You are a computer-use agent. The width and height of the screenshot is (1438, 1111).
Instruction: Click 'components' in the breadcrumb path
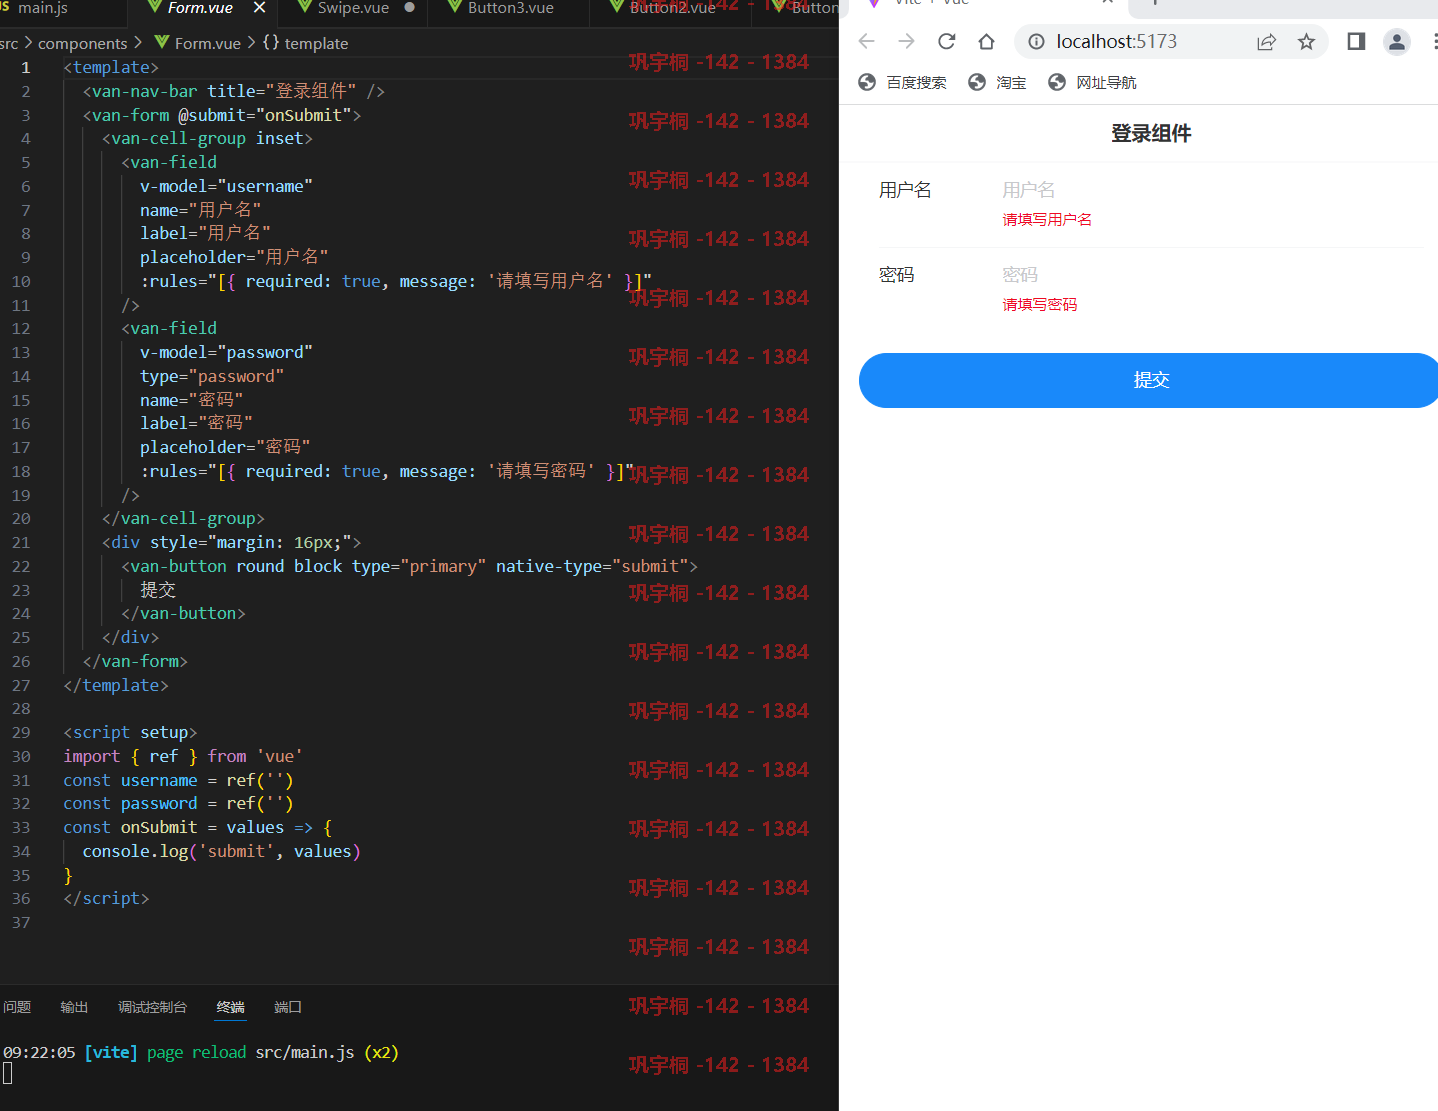click(82, 44)
